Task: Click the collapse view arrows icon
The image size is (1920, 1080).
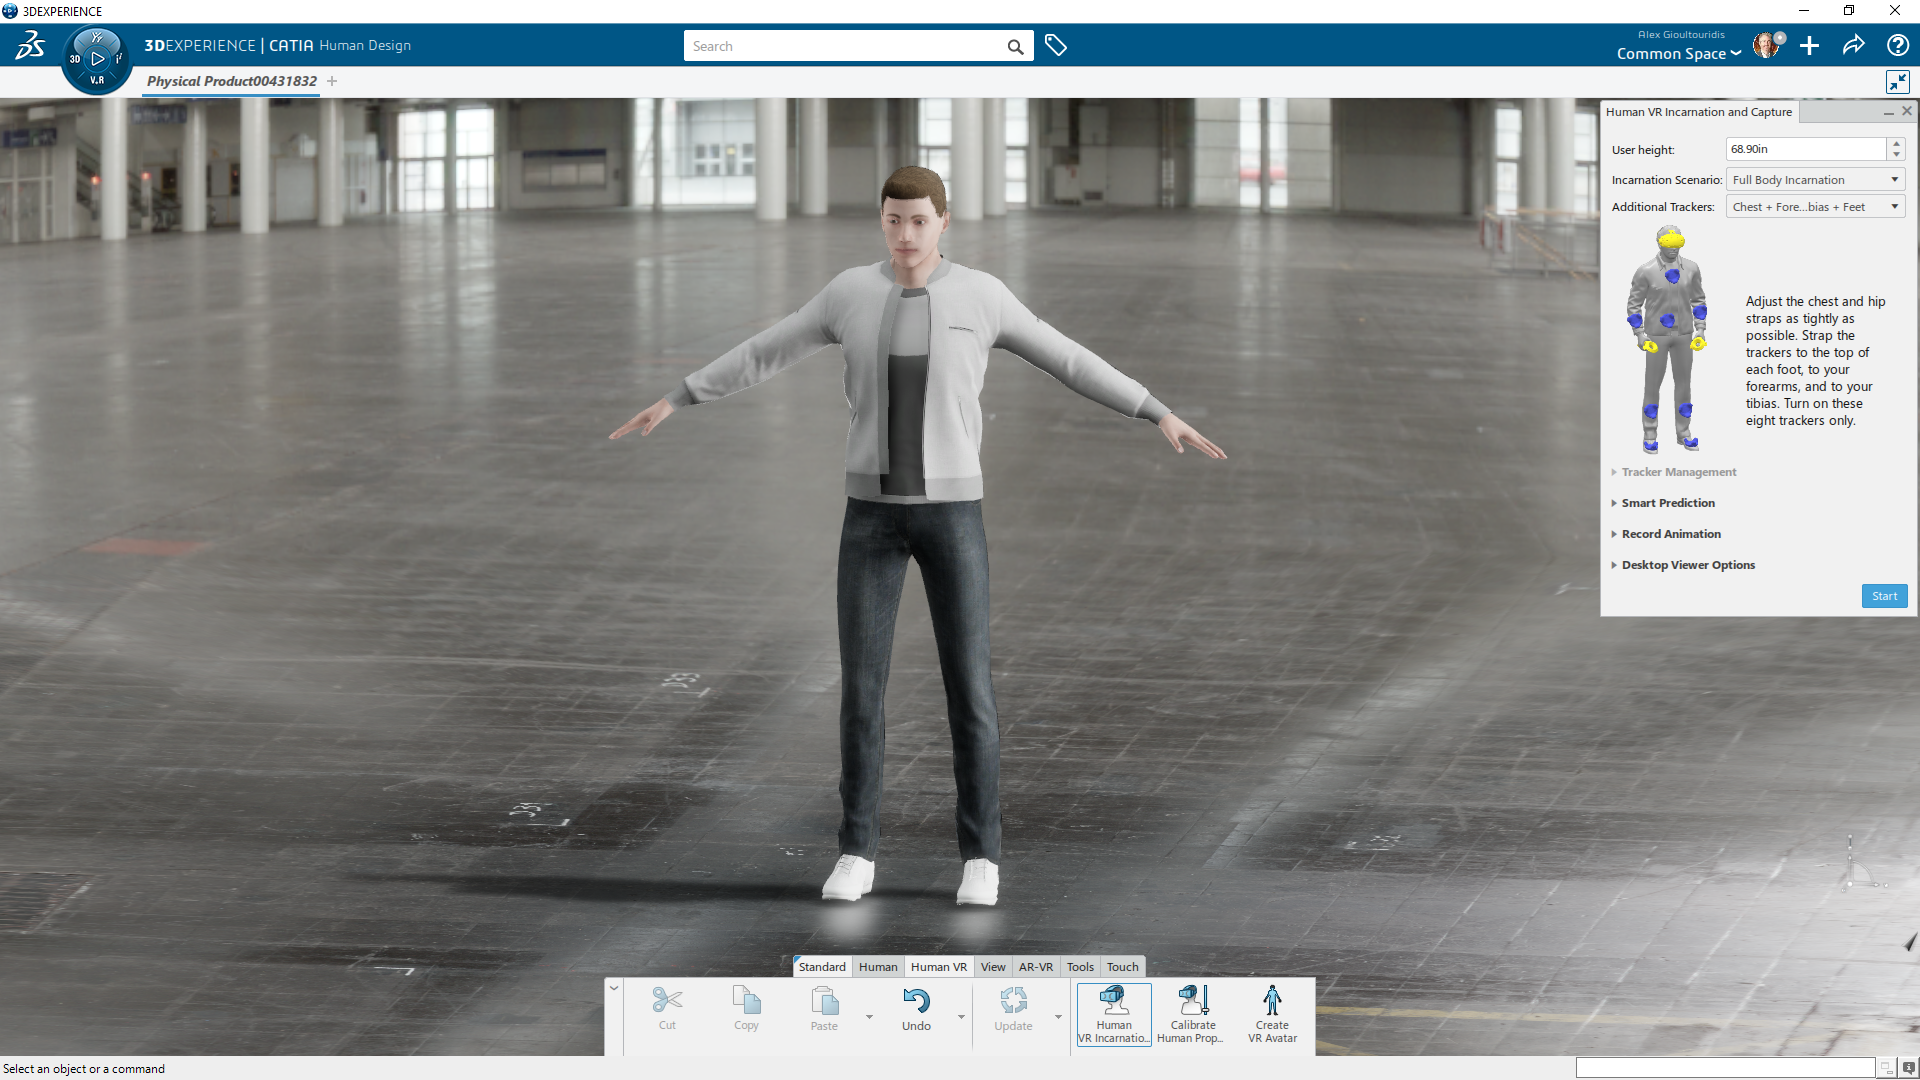Action: click(x=1897, y=81)
